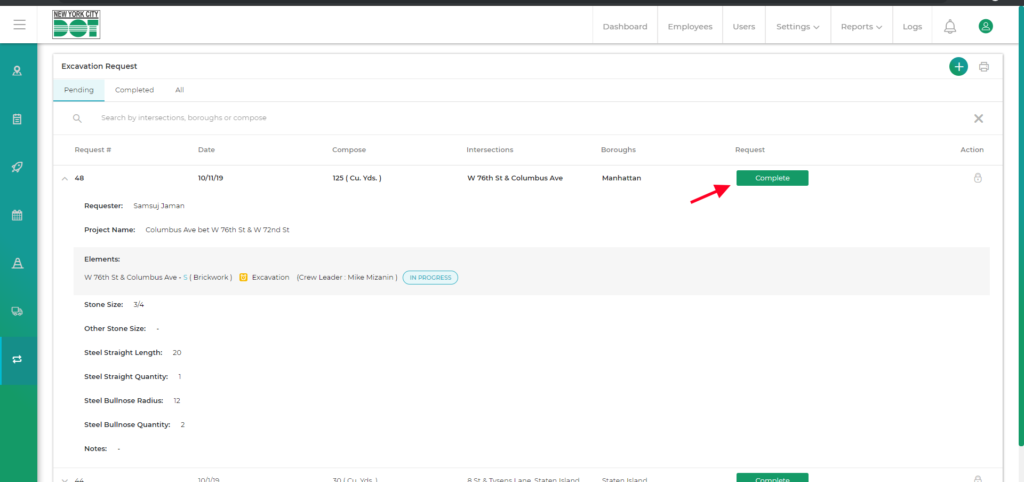Switch to the Completed tab
This screenshot has height=482, width=1024.
point(134,90)
